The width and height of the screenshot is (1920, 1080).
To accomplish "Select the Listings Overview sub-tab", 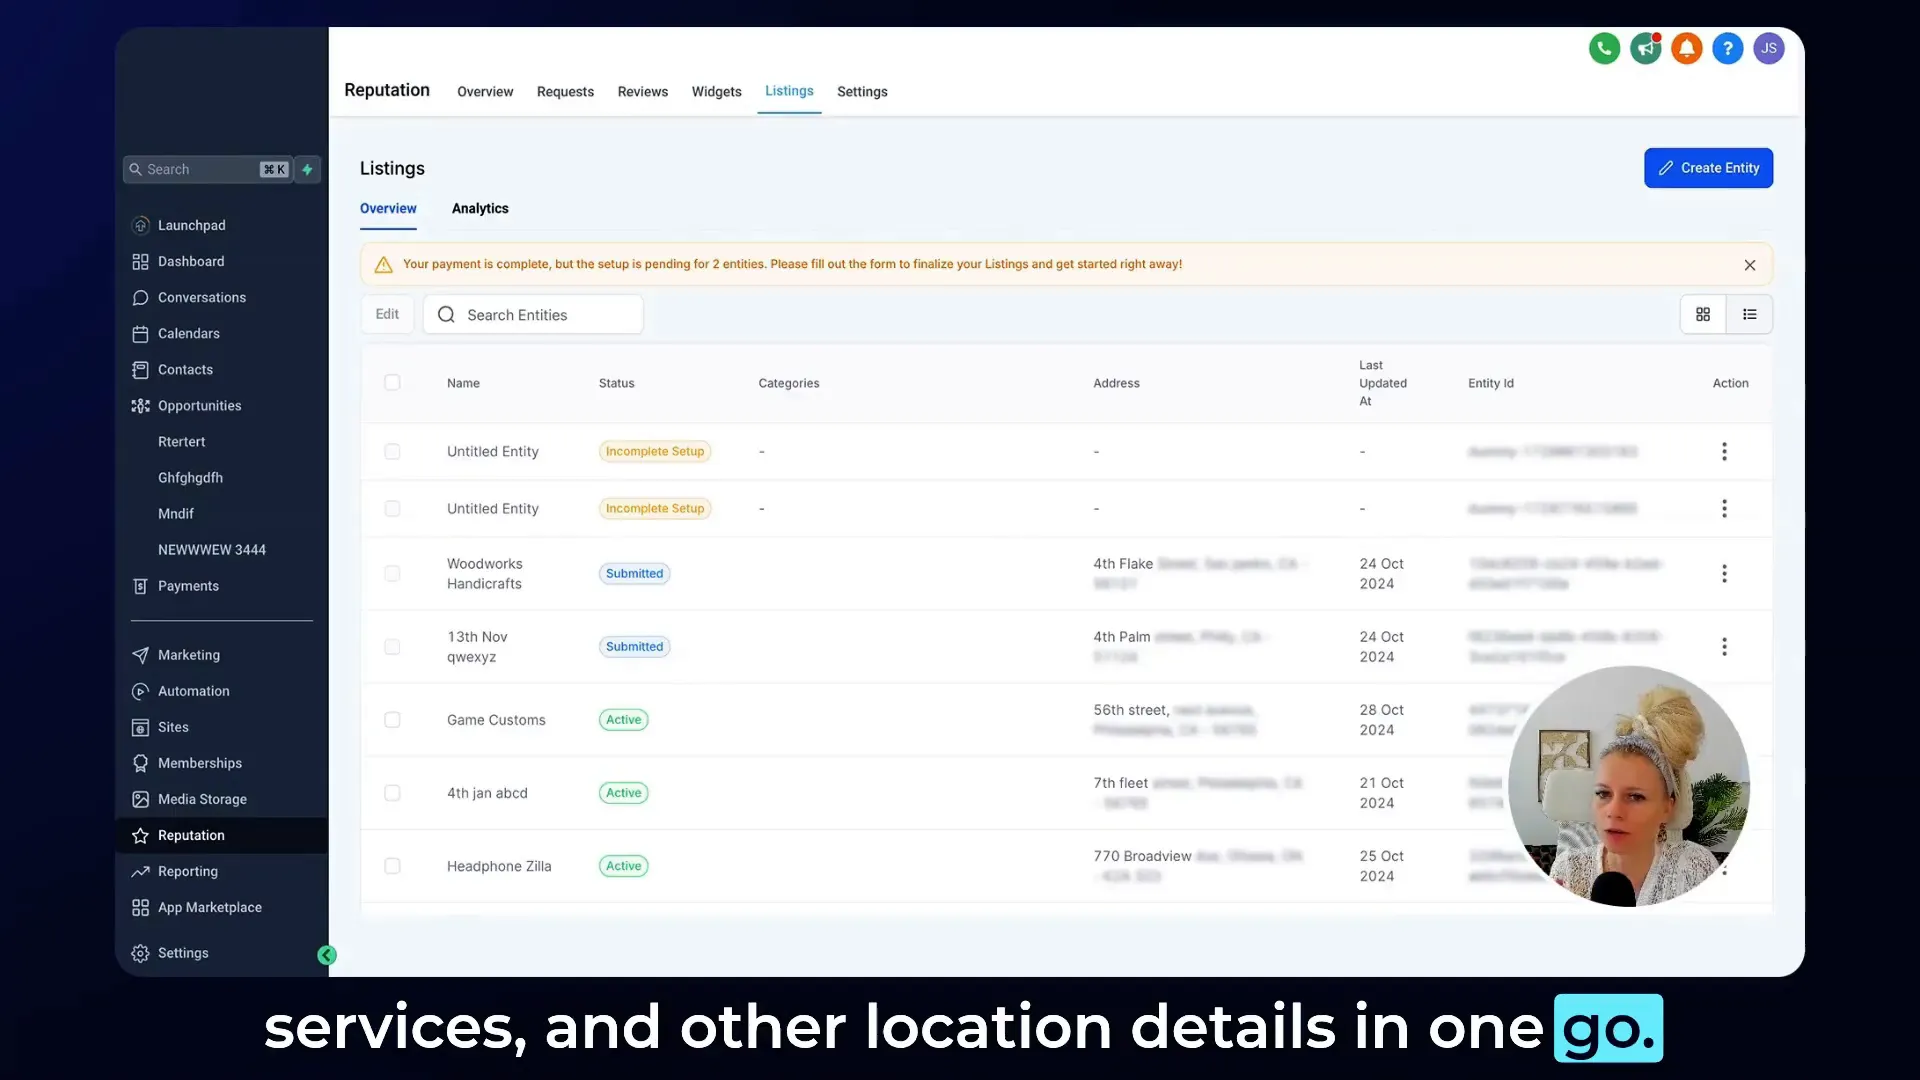I will click(x=388, y=208).
